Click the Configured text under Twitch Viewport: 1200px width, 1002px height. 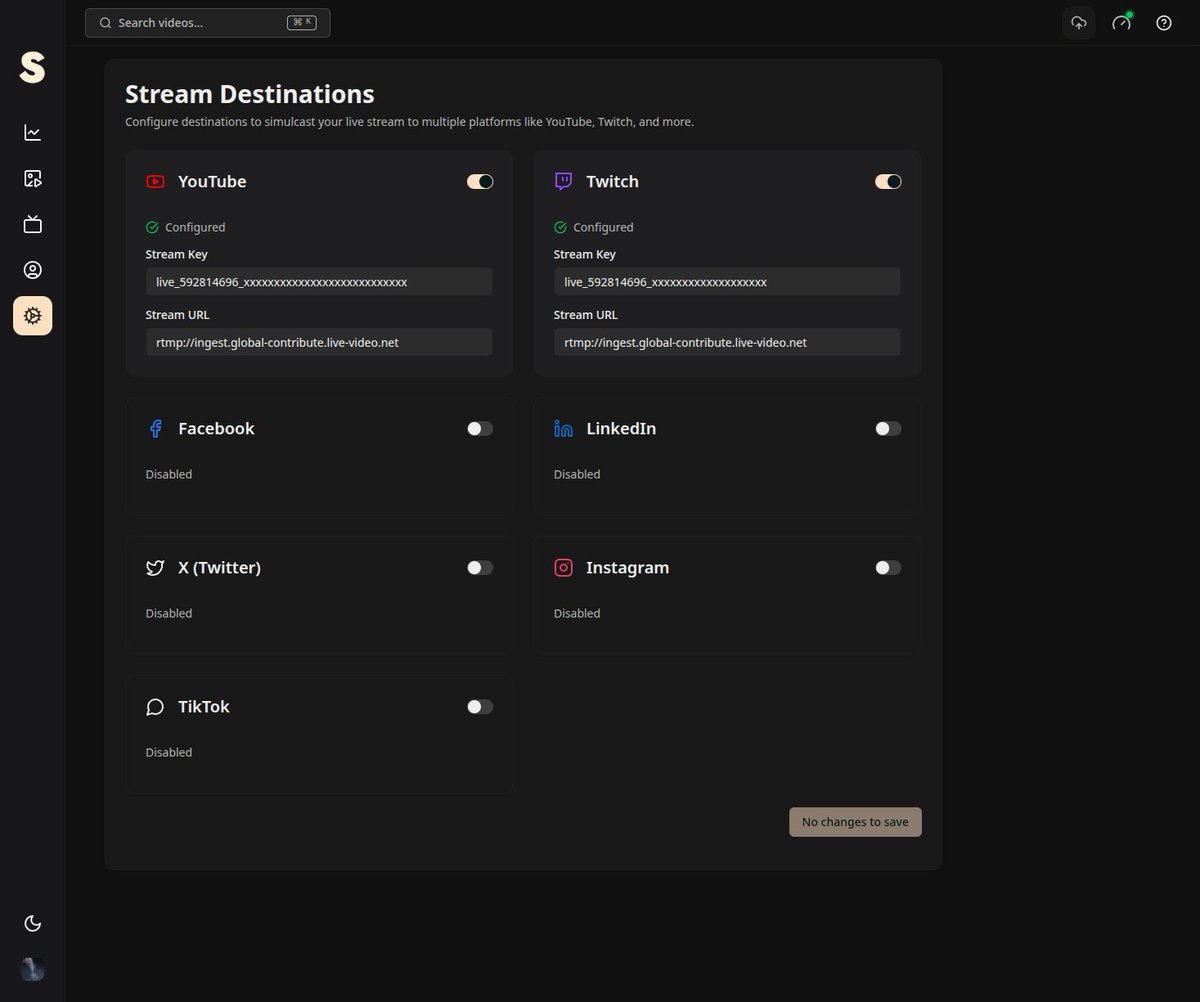pos(603,227)
